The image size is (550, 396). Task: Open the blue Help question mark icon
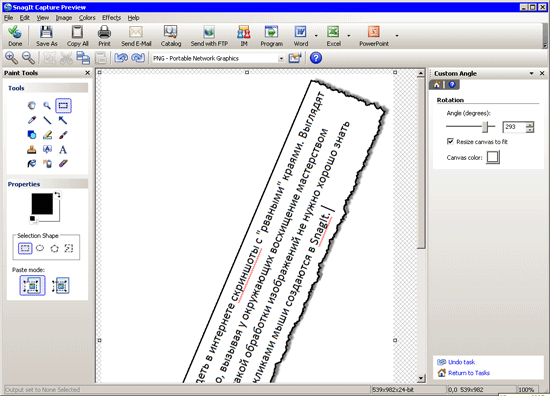click(316, 58)
